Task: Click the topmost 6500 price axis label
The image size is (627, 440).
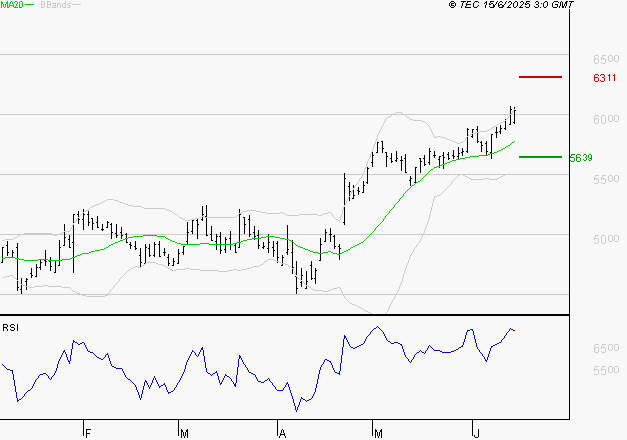Action: click(x=604, y=59)
